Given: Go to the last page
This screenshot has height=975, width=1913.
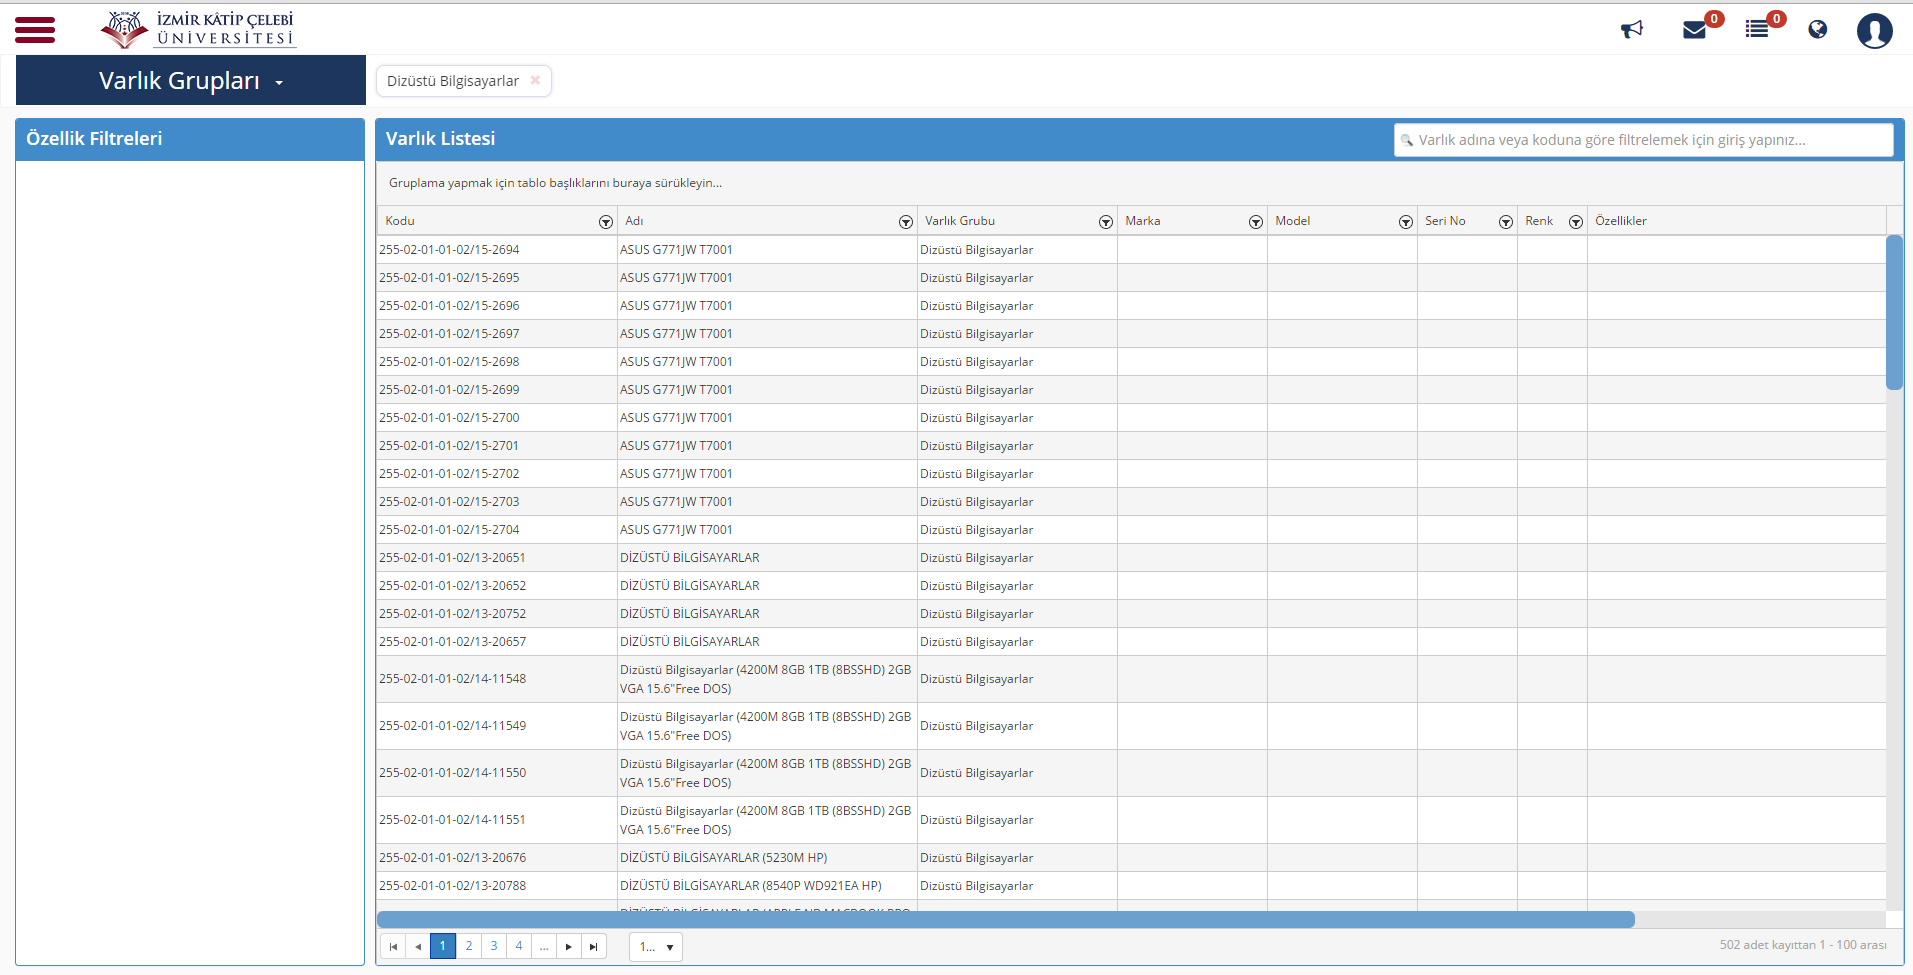Looking at the screenshot, I should click(594, 946).
